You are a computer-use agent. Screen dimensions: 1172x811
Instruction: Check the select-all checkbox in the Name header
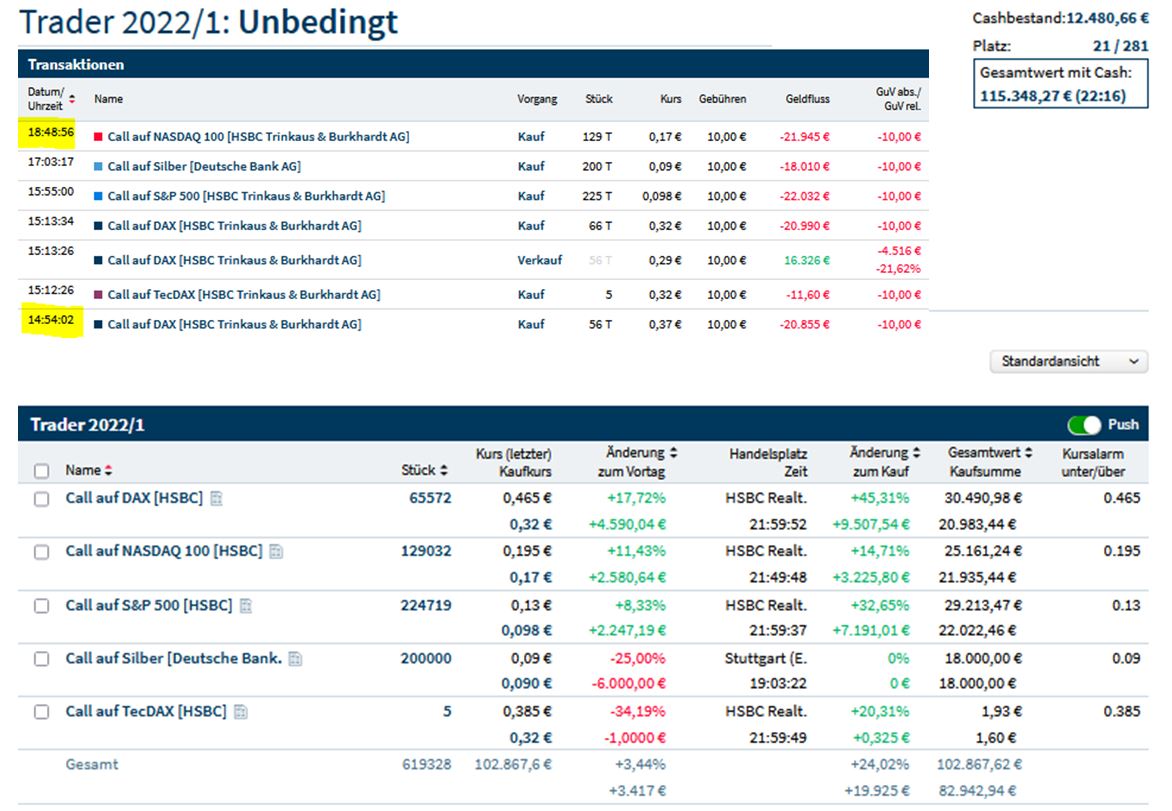click(x=41, y=470)
